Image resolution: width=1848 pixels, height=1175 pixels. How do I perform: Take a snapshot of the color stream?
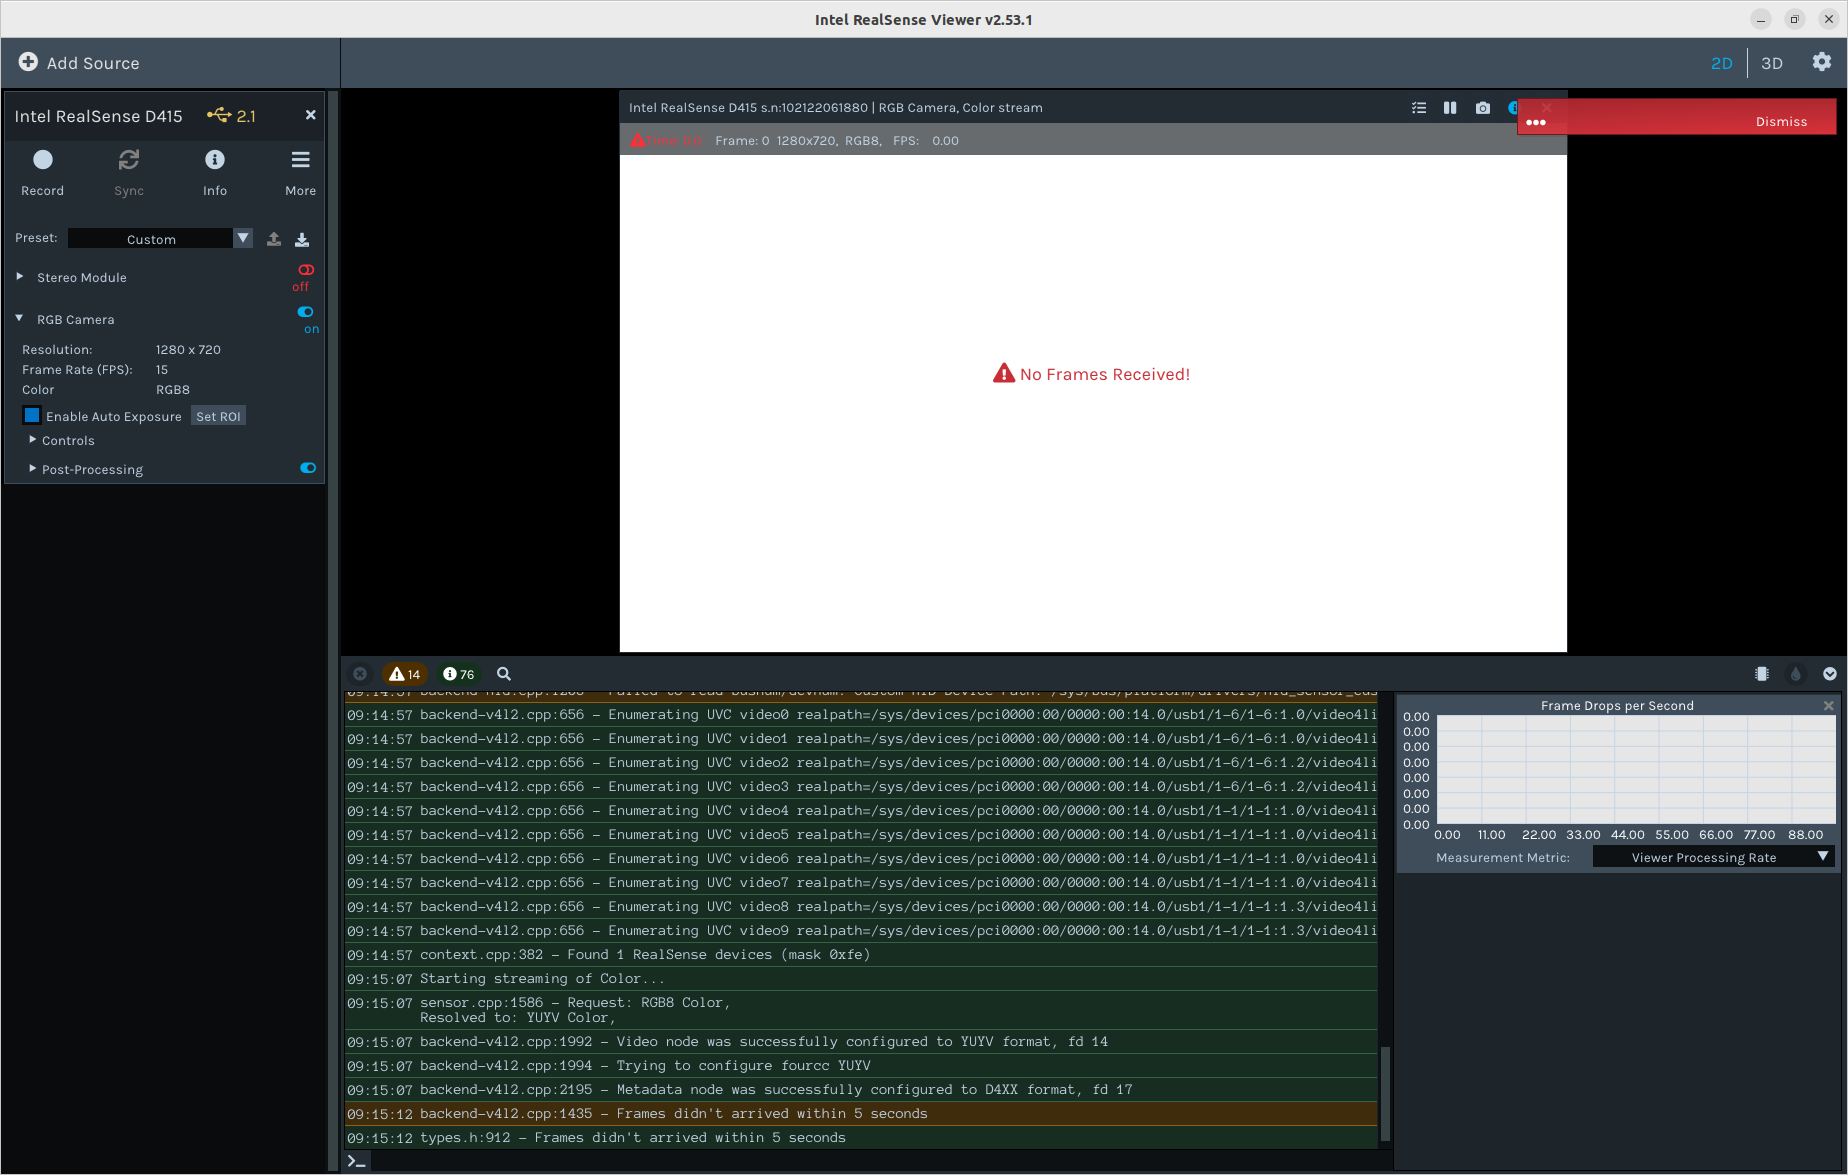click(1483, 107)
